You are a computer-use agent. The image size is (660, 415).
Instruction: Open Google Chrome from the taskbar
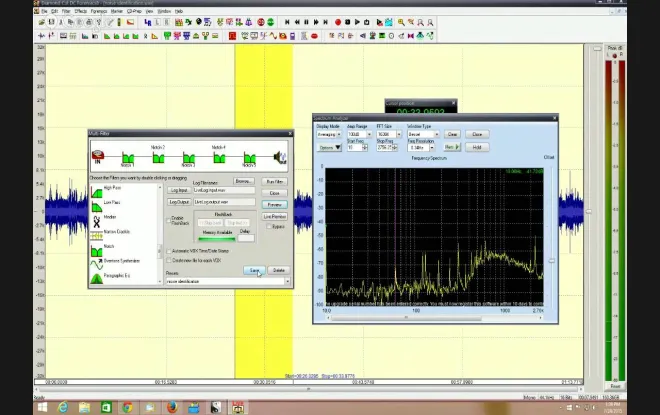[128, 407]
